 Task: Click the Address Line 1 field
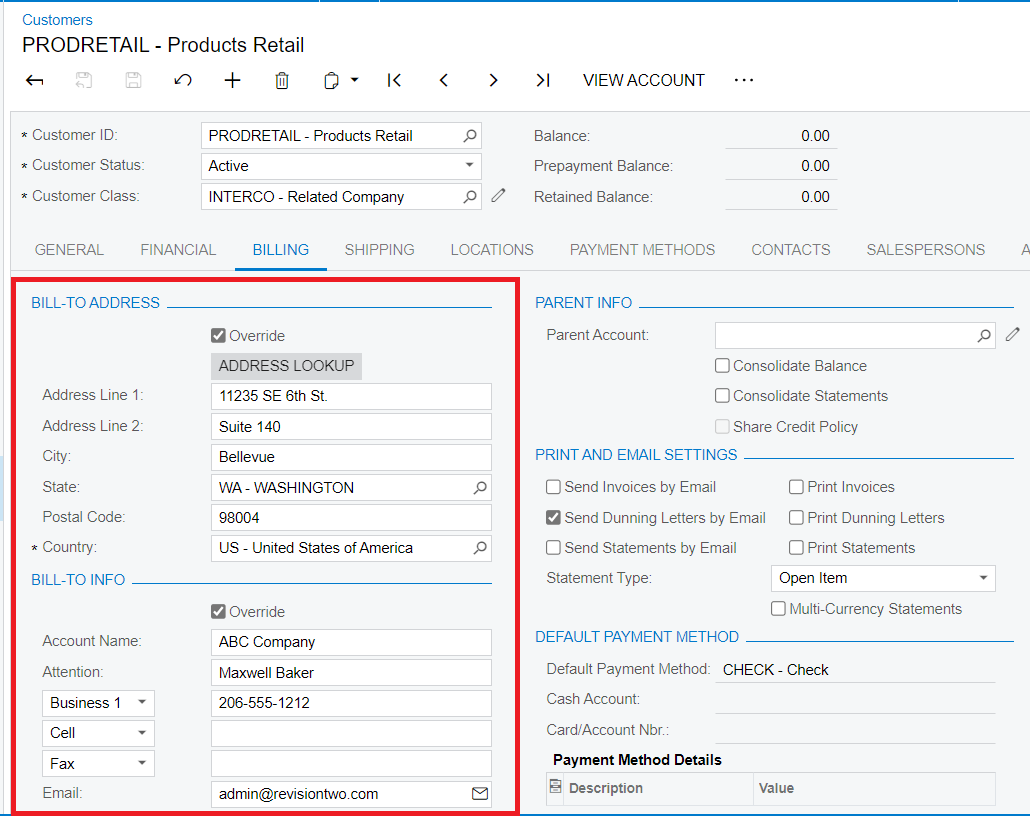pos(351,396)
